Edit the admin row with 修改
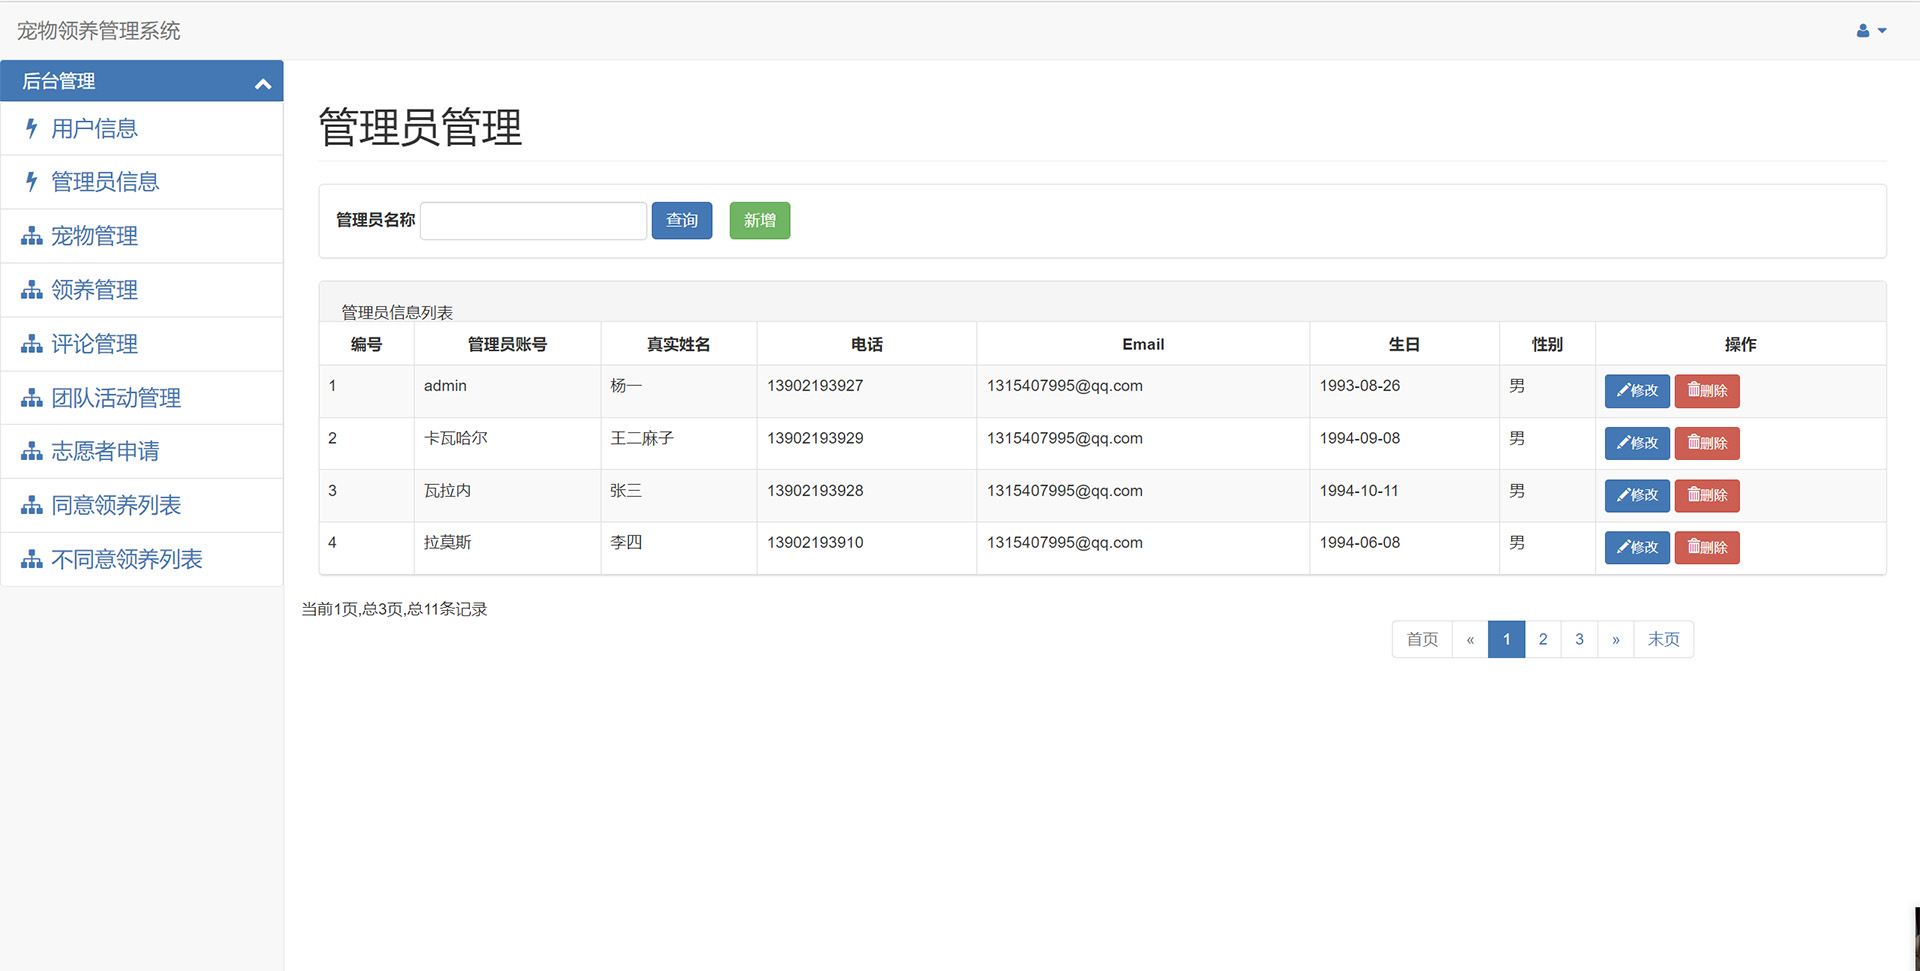Image resolution: width=1920 pixels, height=971 pixels. pos(1637,391)
